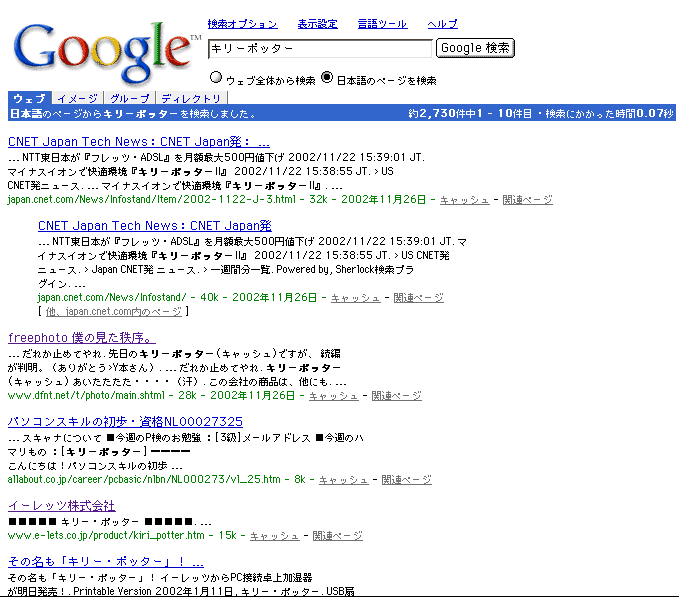Open first 'CNET Japan Tech News' result
The height and width of the screenshot is (597, 679).
click(x=138, y=142)
